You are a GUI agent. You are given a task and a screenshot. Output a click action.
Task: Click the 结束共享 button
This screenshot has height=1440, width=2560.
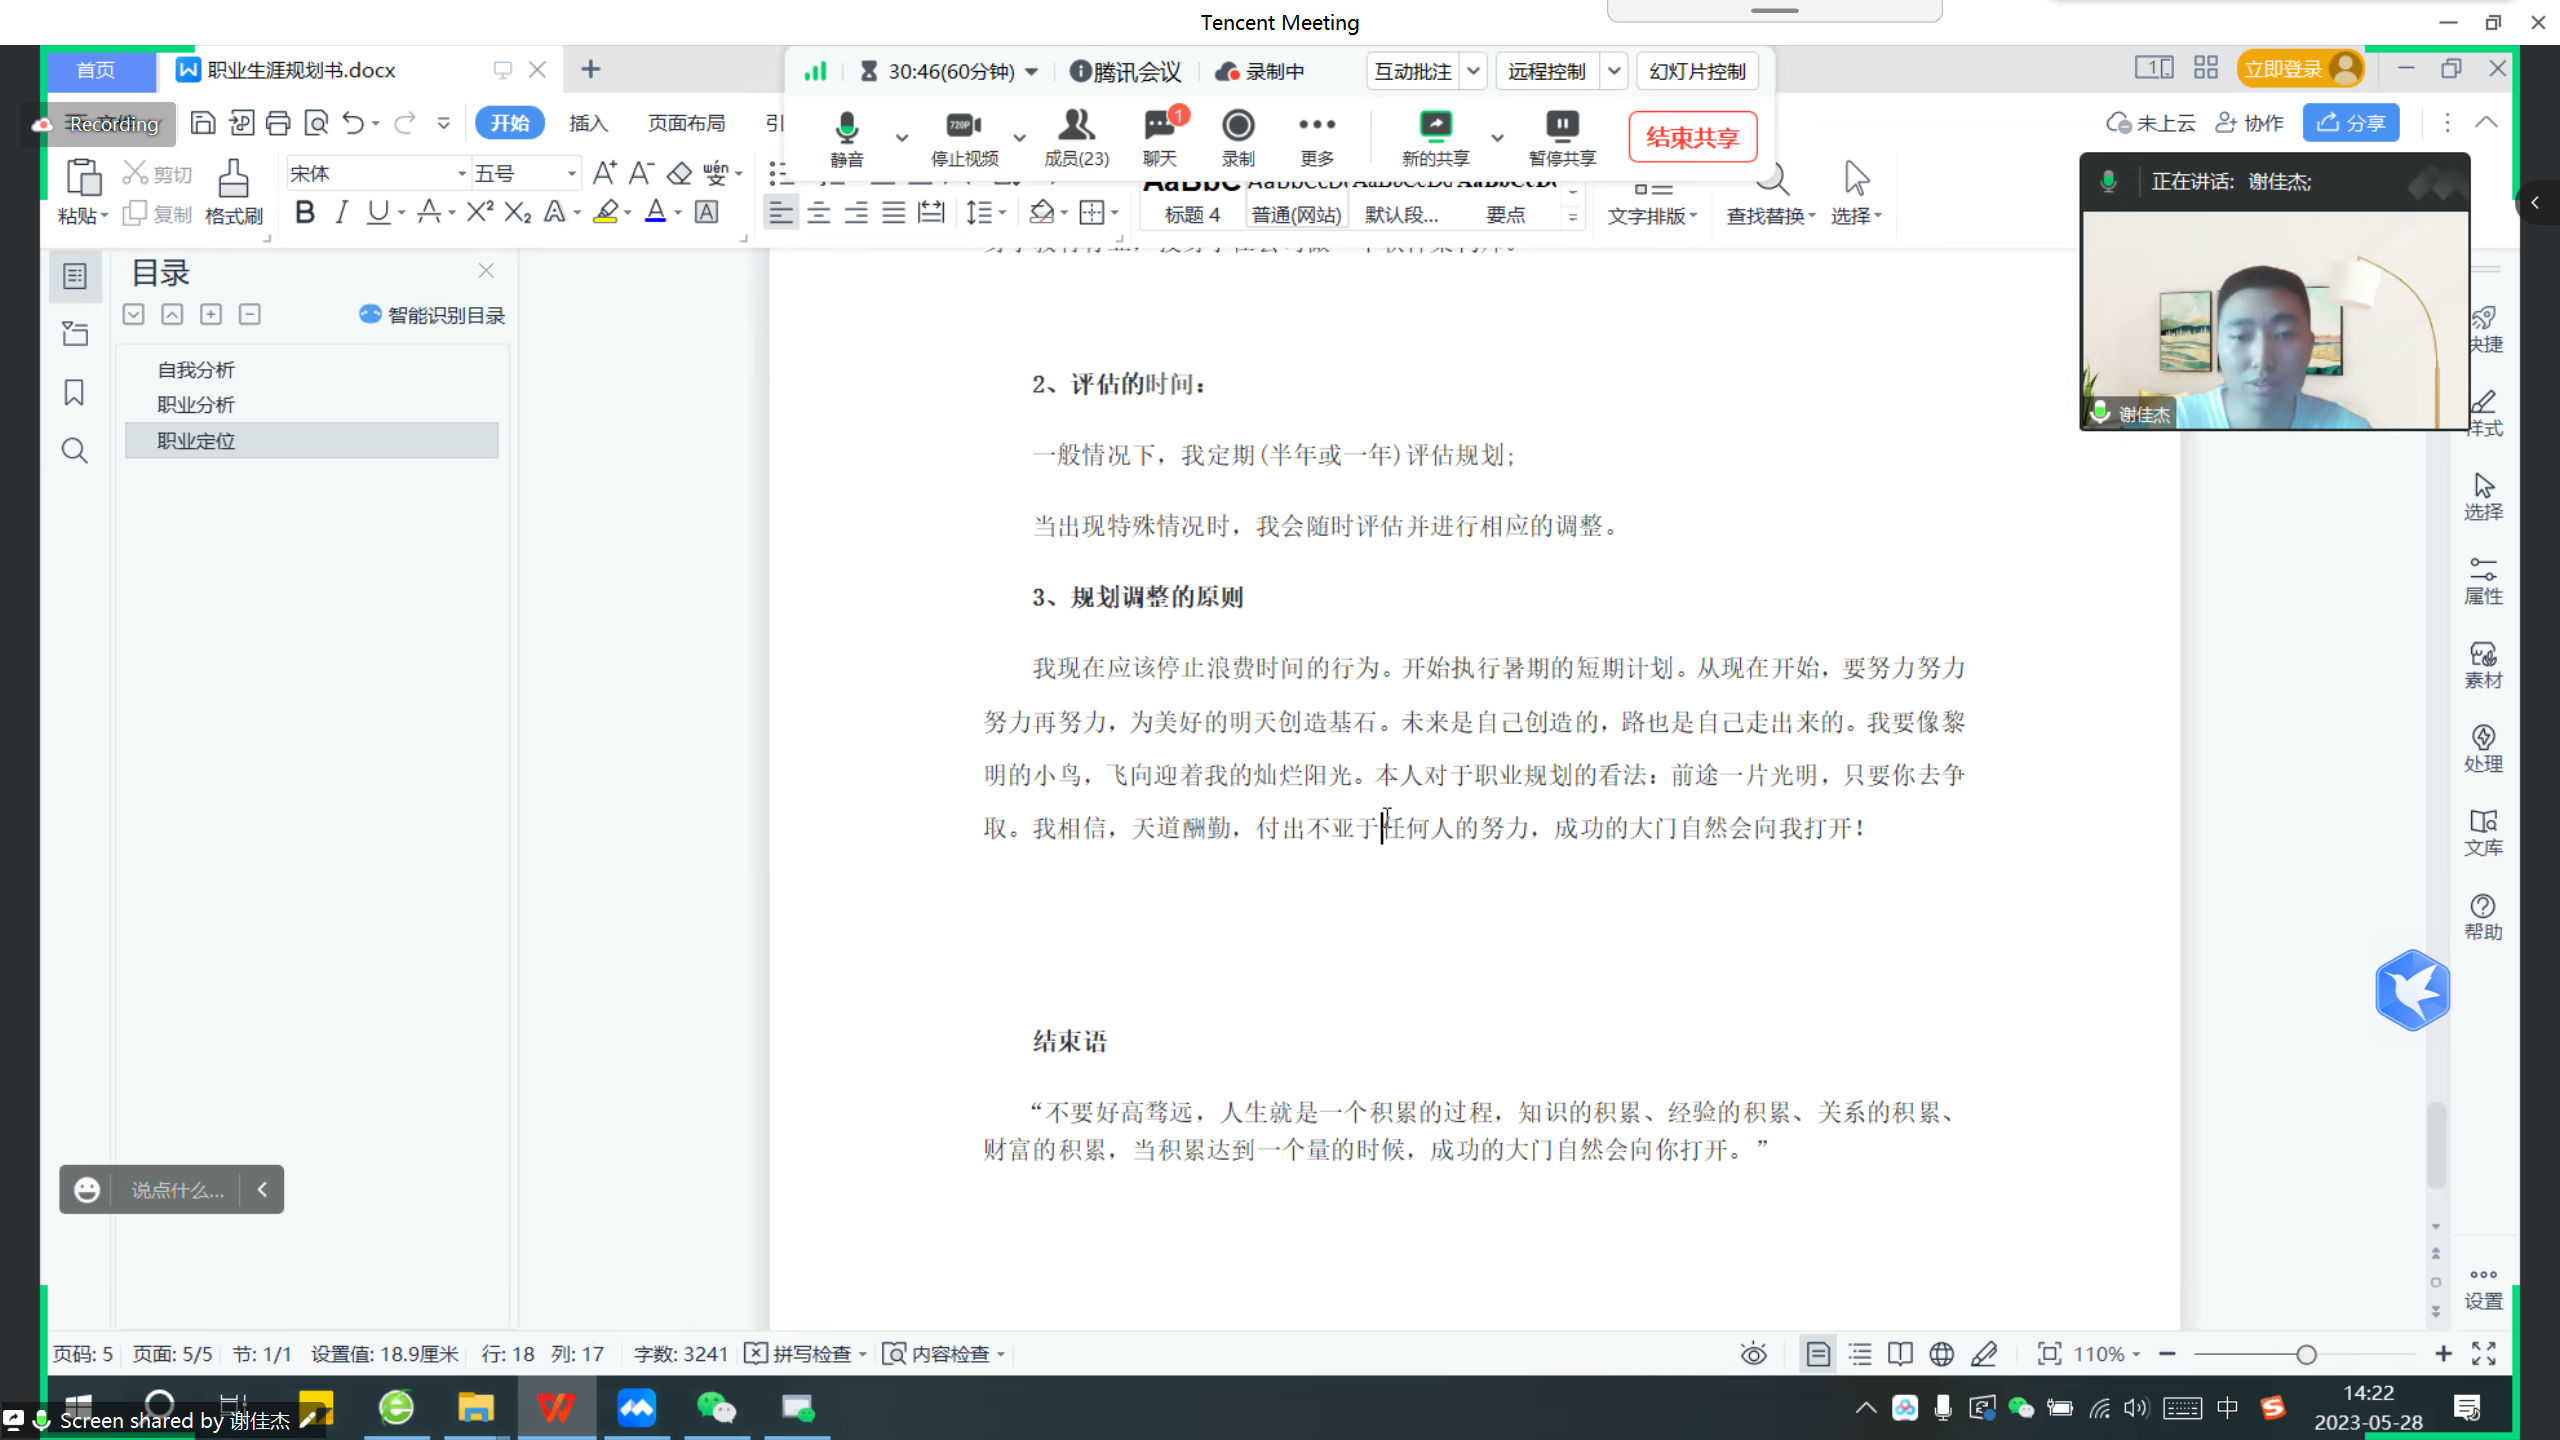(1692, 137)
